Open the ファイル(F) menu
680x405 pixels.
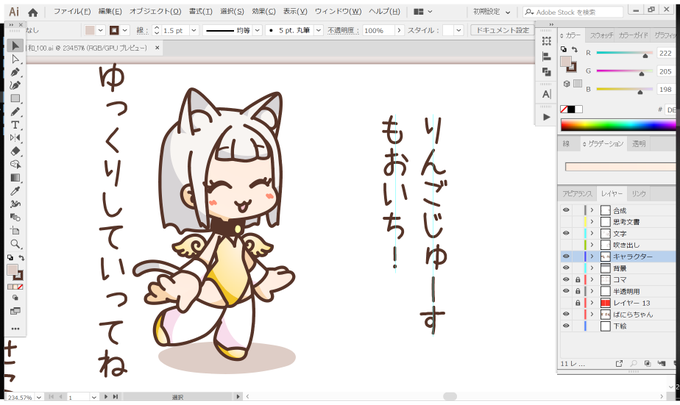point(72,12)
